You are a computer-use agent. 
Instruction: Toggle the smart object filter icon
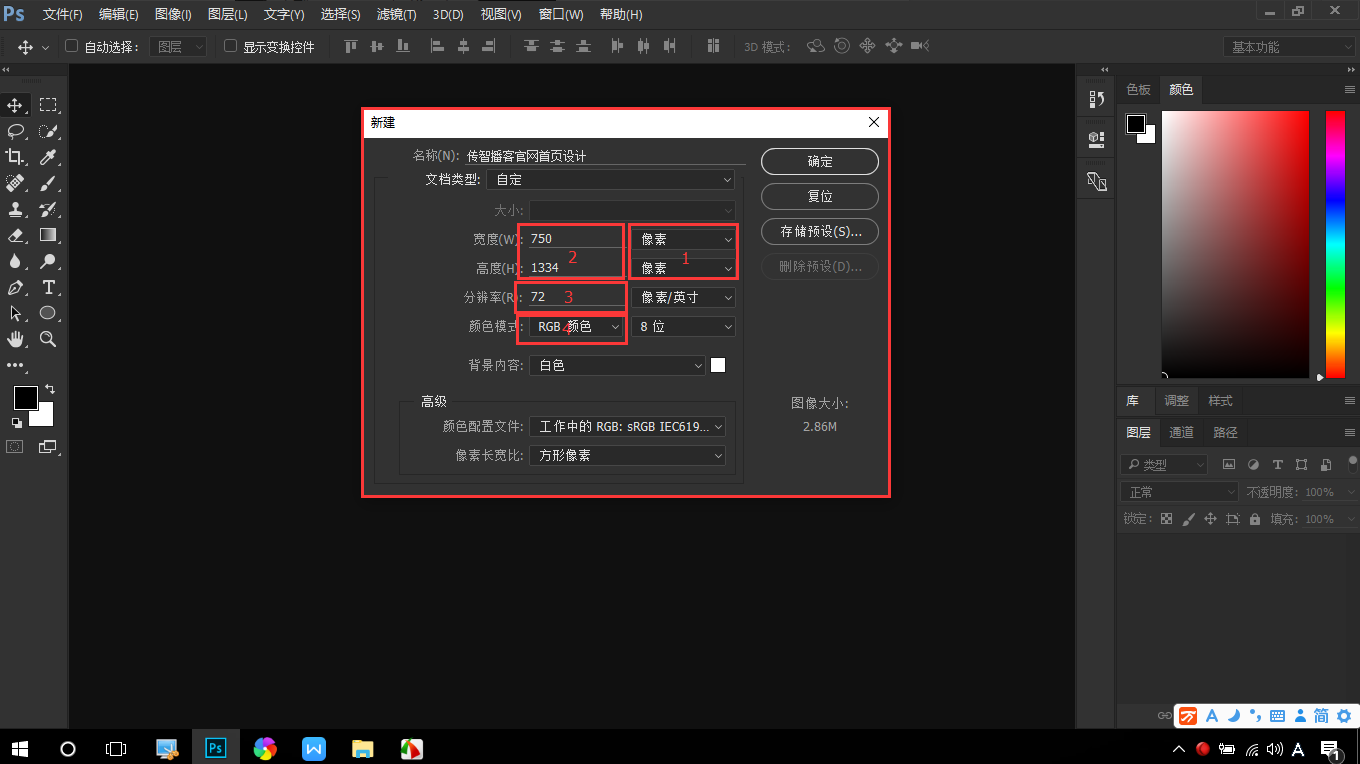pos(1325,465)
